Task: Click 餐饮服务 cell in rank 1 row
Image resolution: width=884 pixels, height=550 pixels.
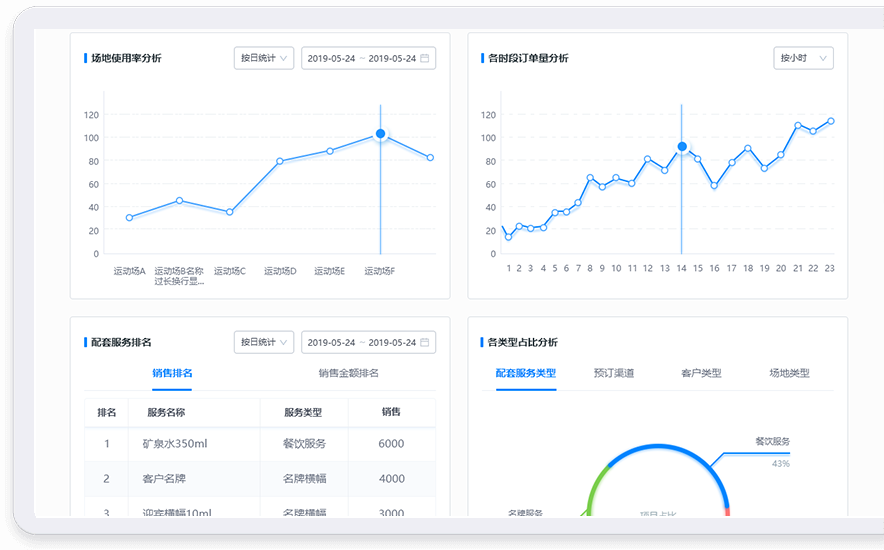Action: 304,444
